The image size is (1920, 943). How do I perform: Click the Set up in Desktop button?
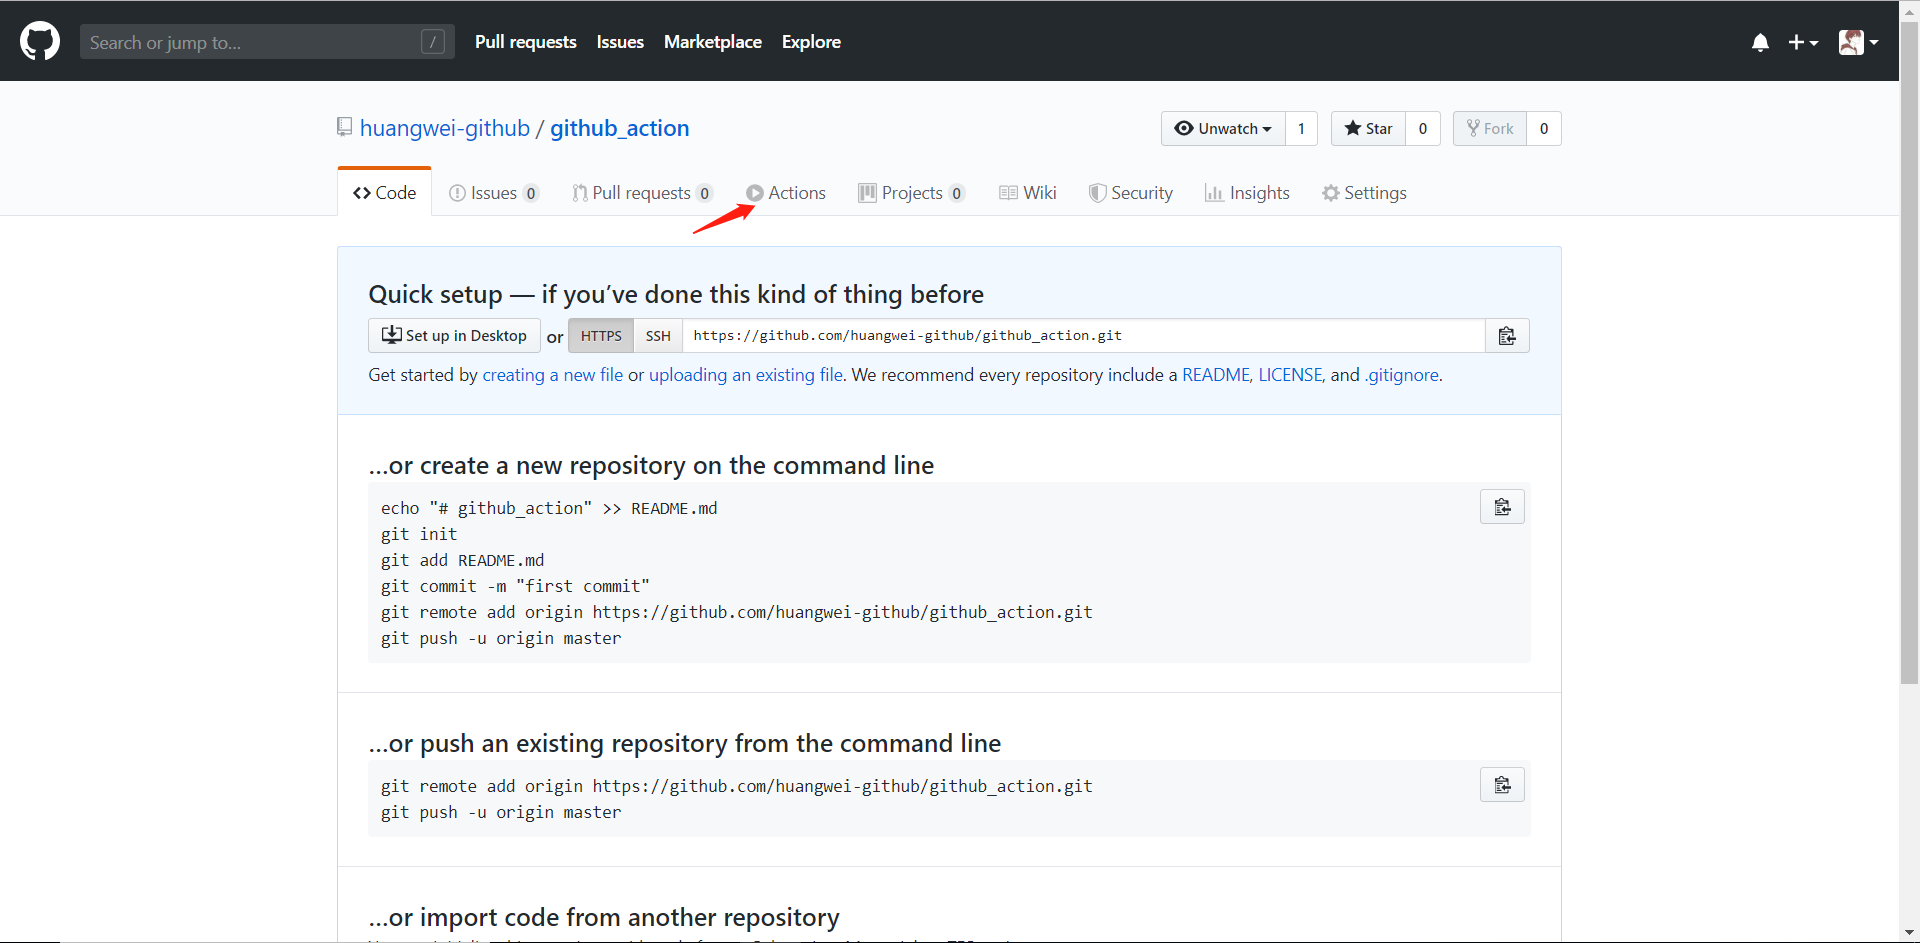453,335
